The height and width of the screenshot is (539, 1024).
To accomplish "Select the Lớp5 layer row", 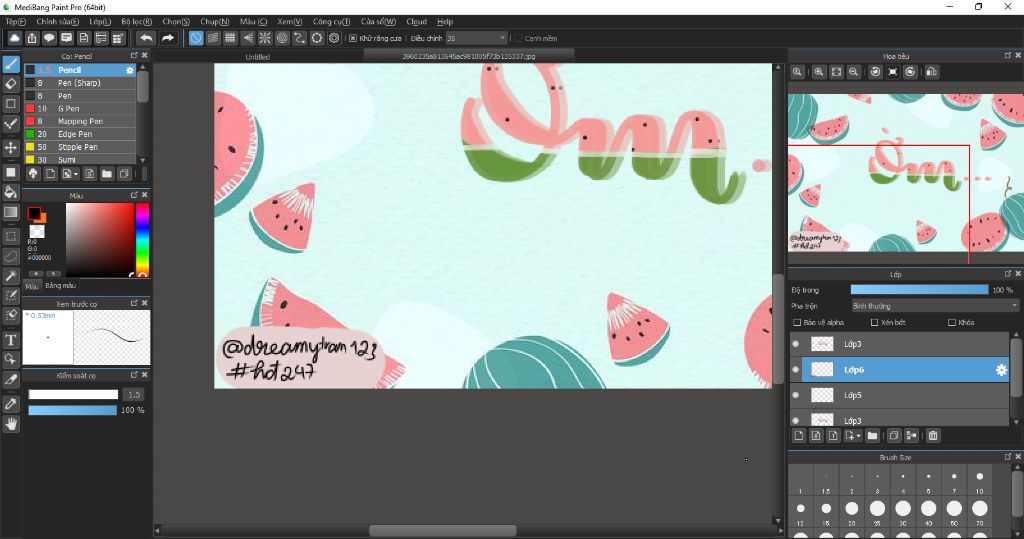I will (900, 395).
